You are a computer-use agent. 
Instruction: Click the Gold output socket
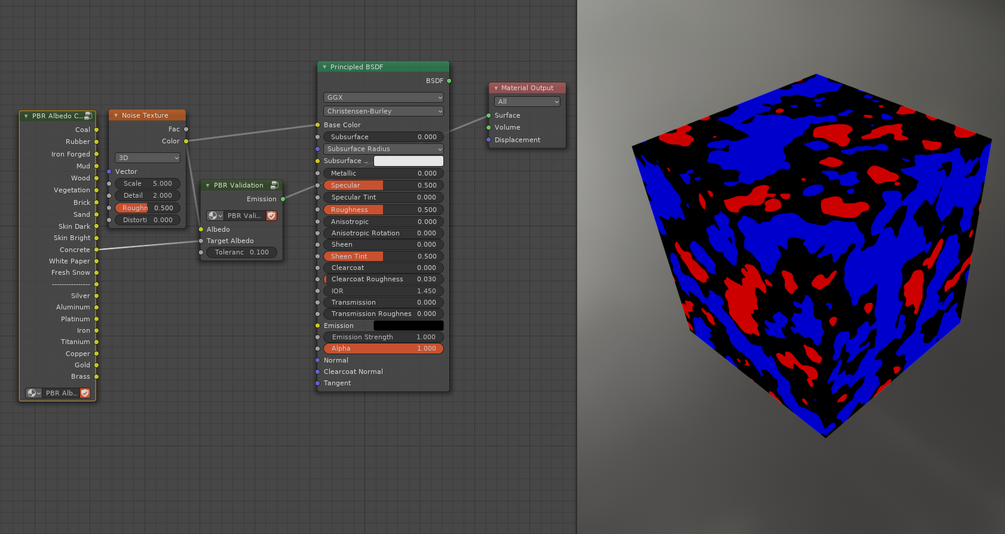(96, 365)
